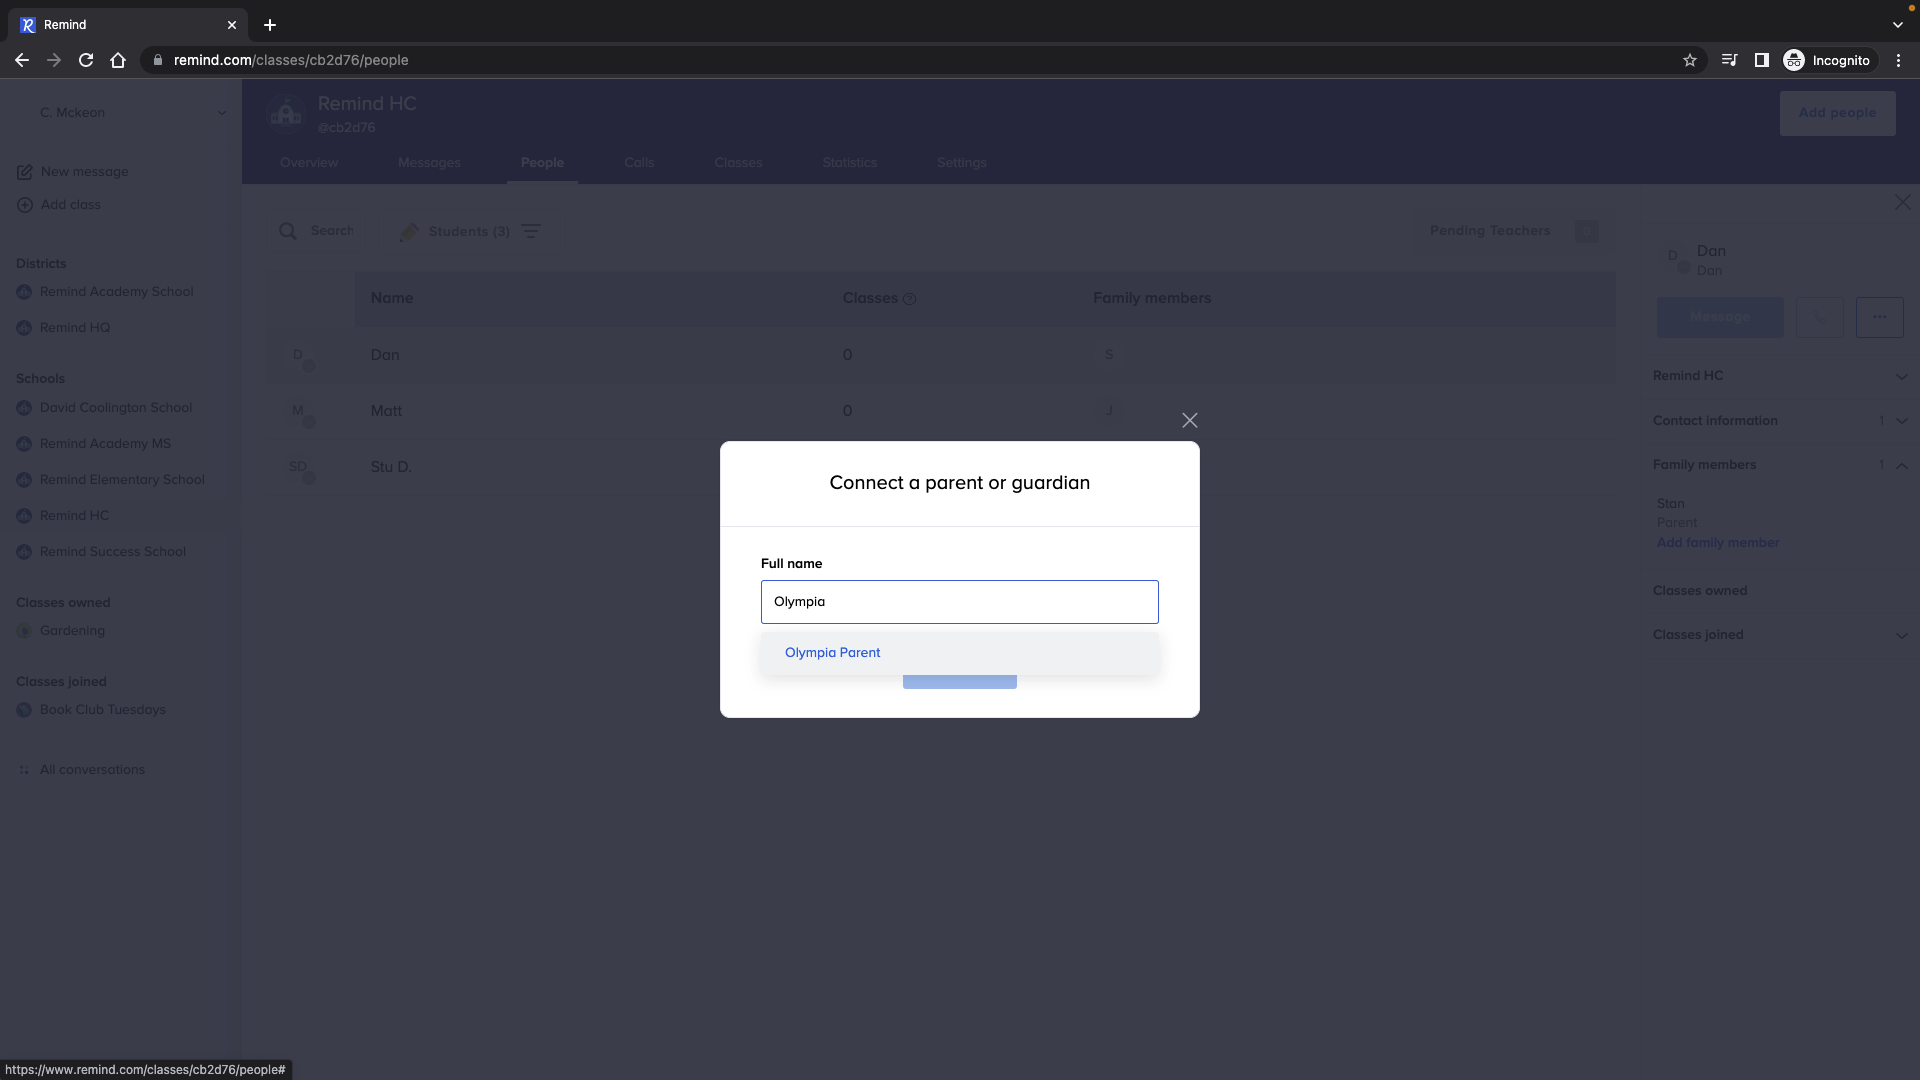Open the Statistics tab
This screenshot has width=1920, height=1080.
849,162
